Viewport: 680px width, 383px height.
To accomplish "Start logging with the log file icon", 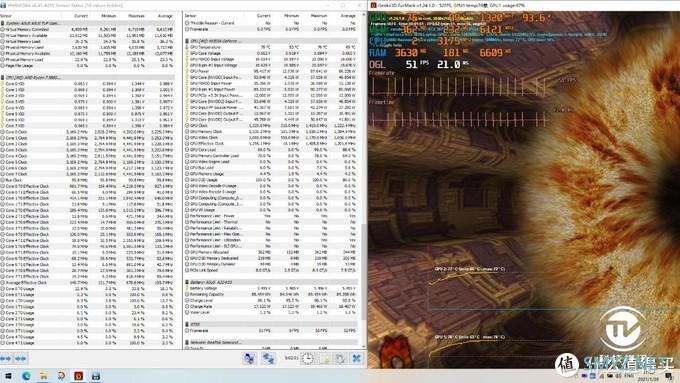I will pos(324,358).
